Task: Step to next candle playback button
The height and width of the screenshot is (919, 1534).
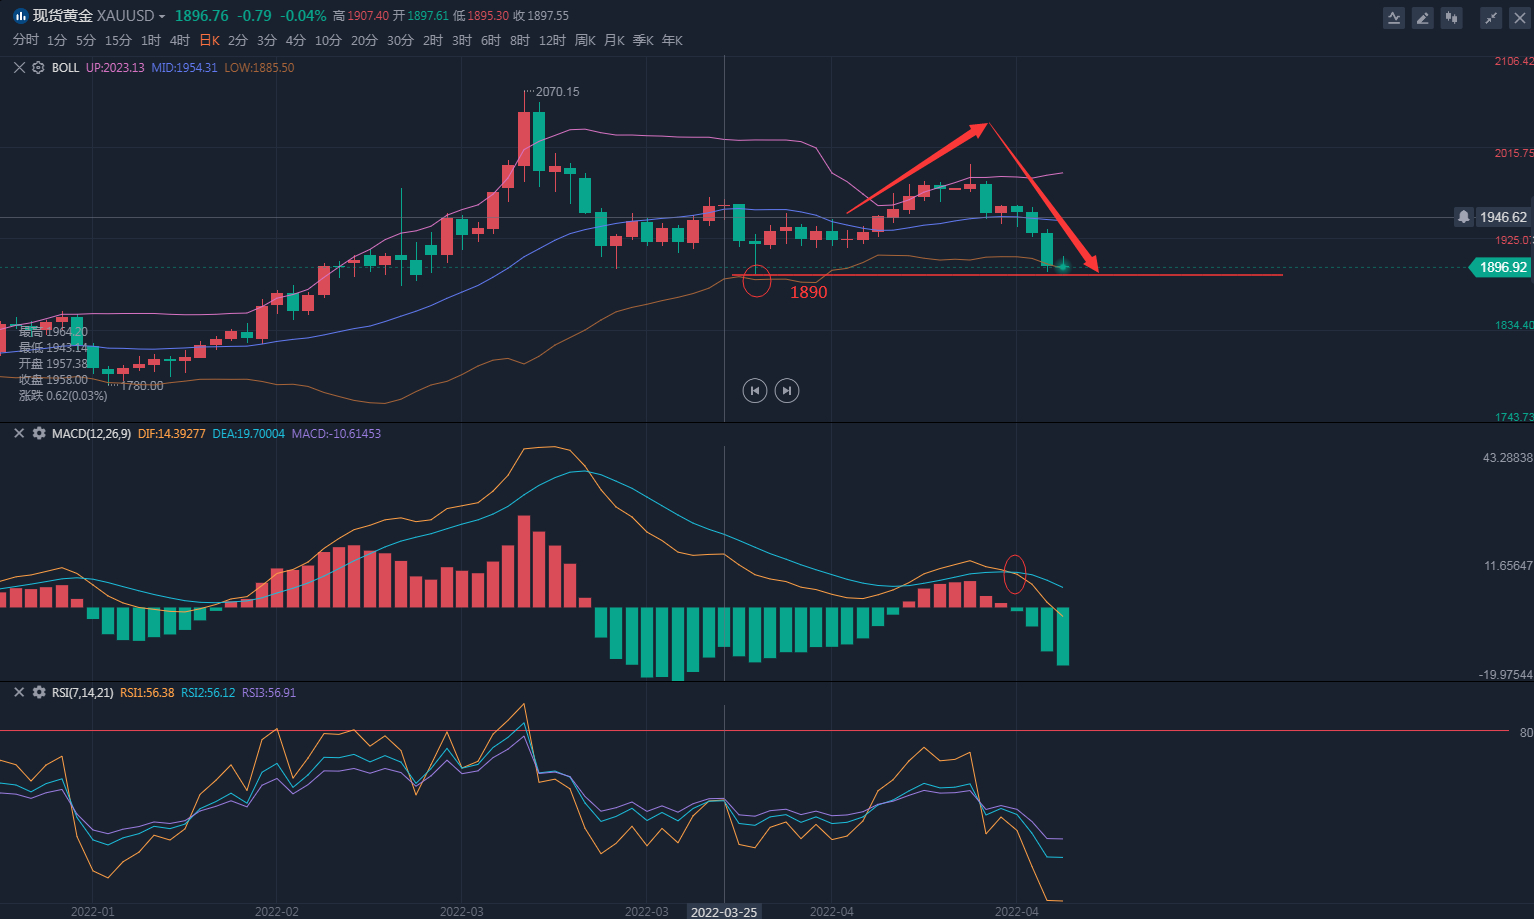Action: click(x=787, y=391)
